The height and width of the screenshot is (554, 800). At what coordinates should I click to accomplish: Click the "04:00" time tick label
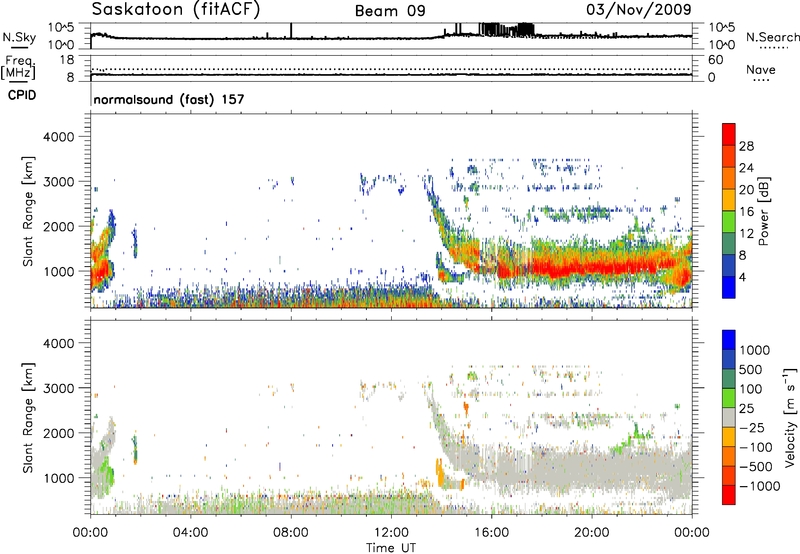point(190,533)
